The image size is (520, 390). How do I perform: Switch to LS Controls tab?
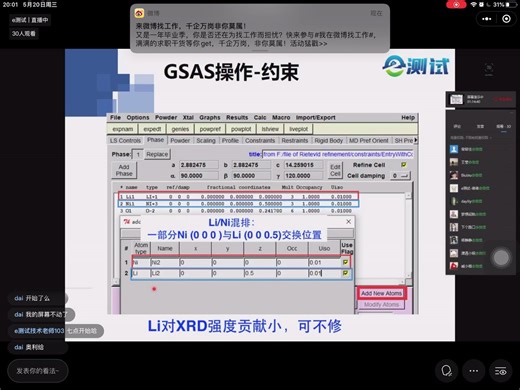(125, 140)
